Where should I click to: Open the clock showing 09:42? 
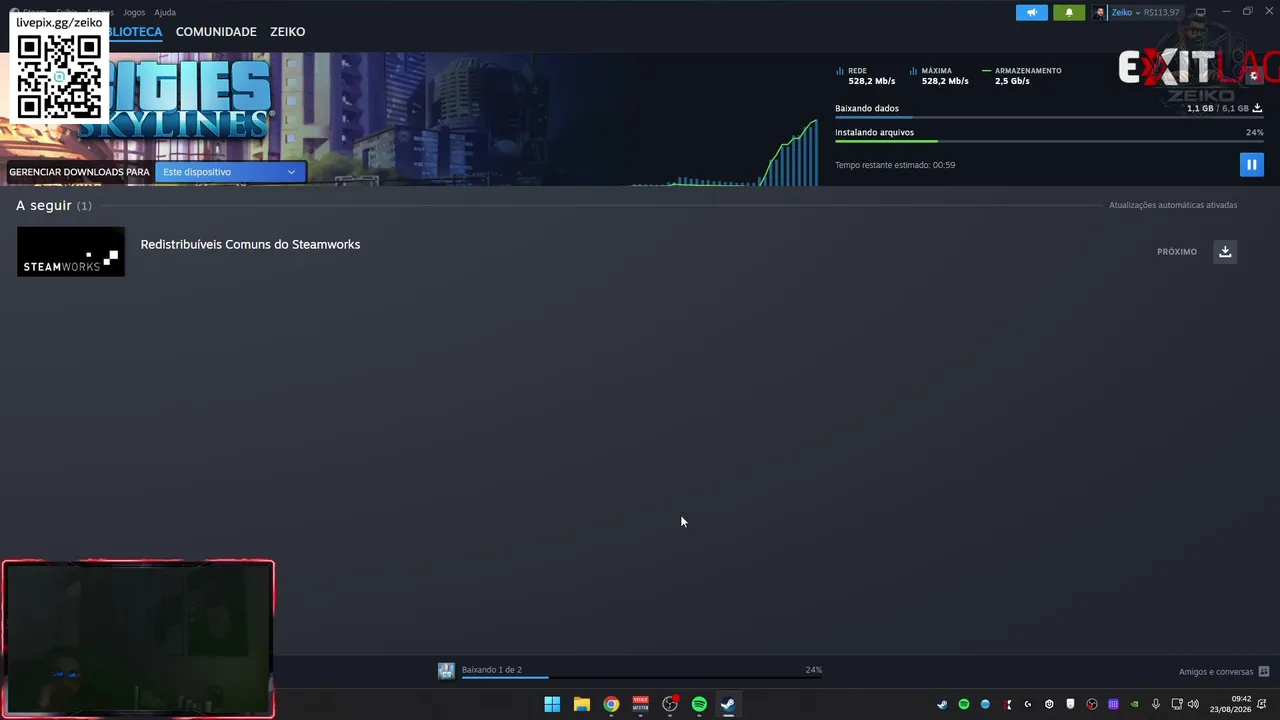point(1230,704)
